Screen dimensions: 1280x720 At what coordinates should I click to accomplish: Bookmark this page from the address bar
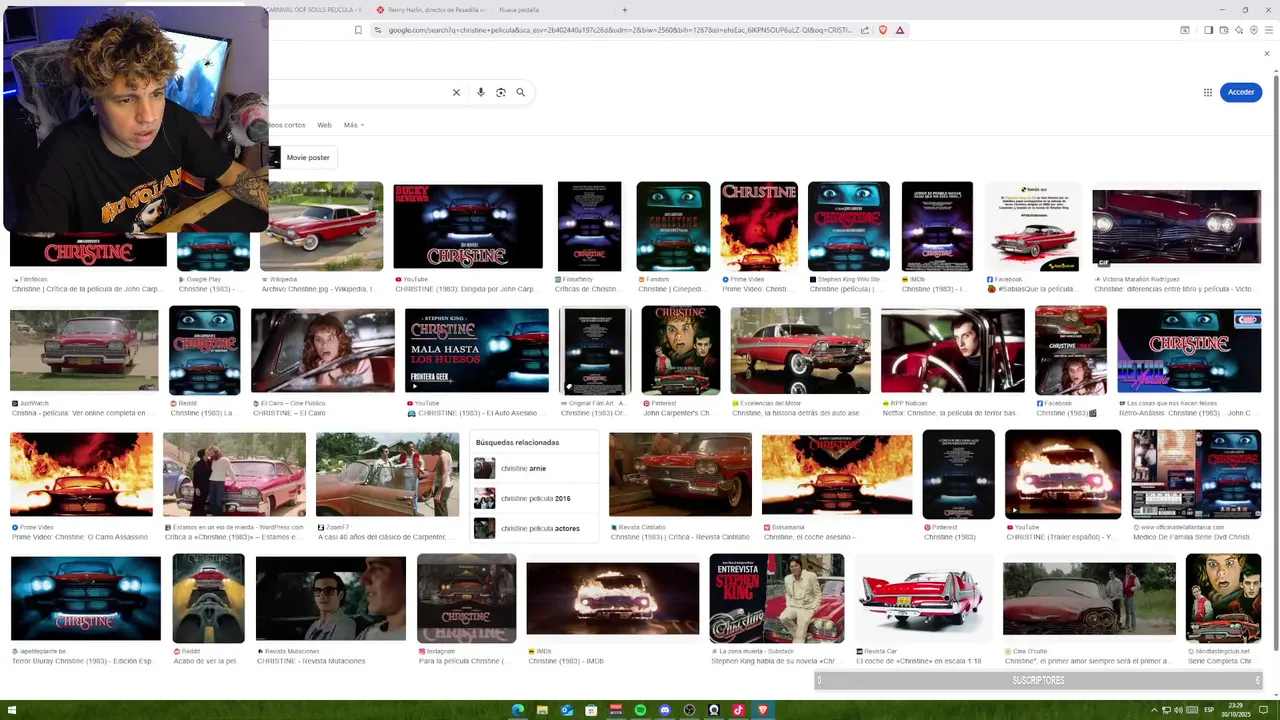point(358,30)
